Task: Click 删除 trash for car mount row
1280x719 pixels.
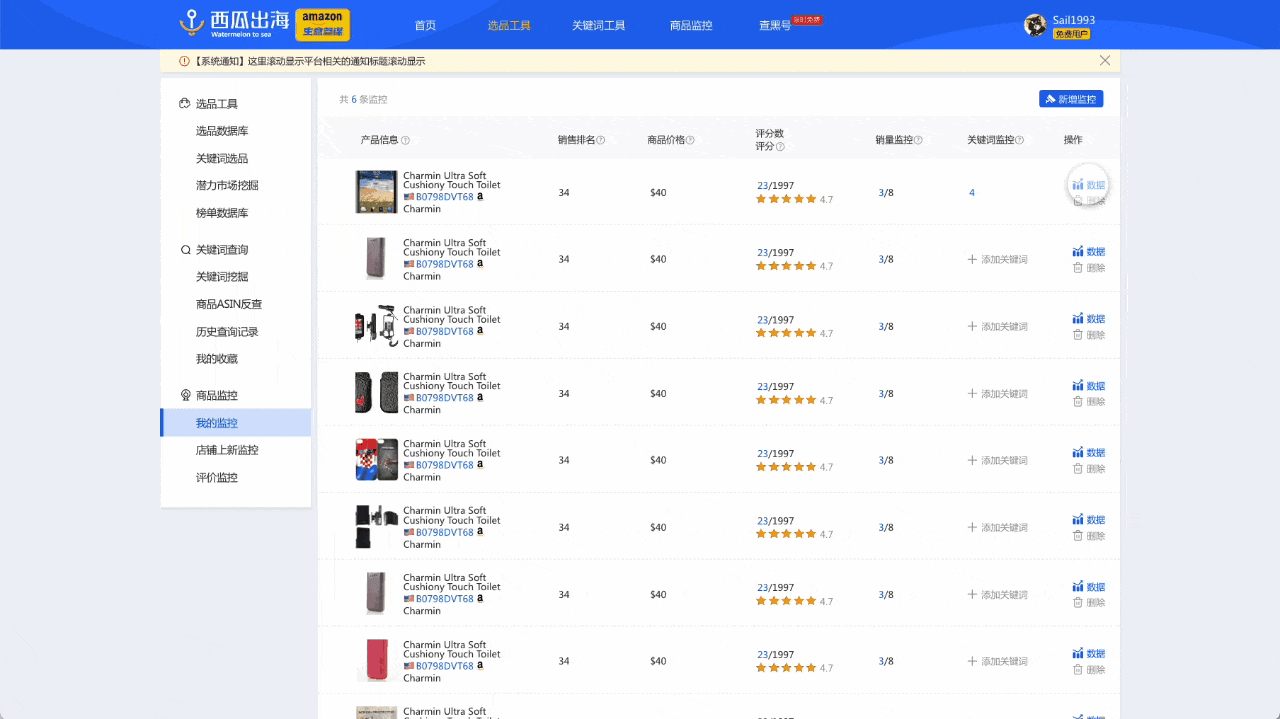Action: coord(1088,335)
